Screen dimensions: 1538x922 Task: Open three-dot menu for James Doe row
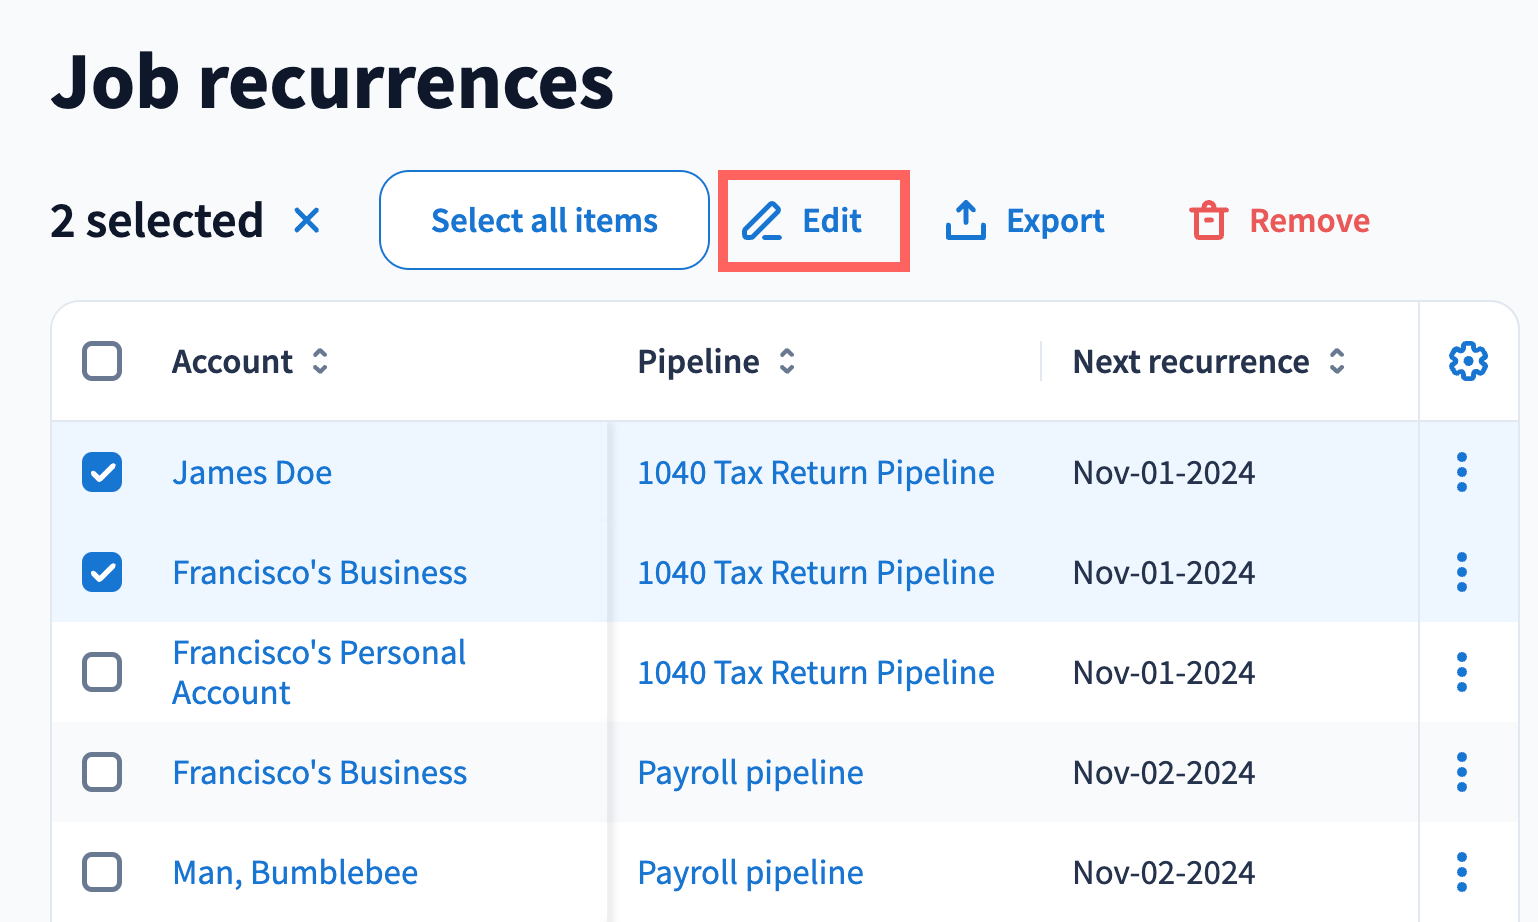point(1462,472)
